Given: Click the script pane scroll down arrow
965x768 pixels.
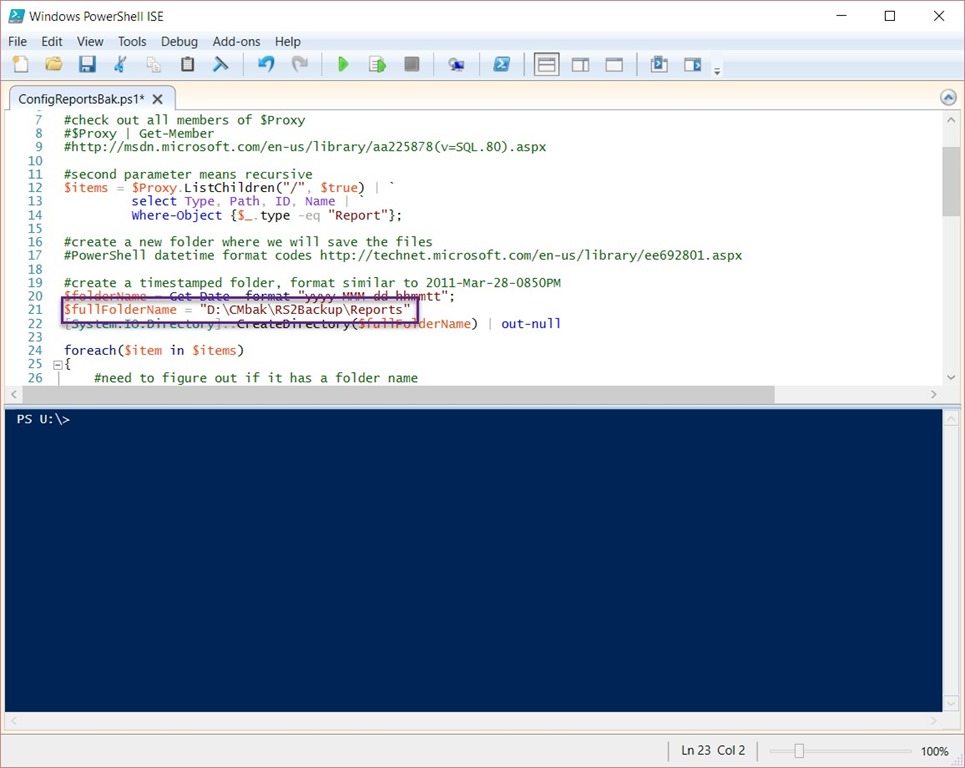Looking at the screenshot, I should point(951,377).
